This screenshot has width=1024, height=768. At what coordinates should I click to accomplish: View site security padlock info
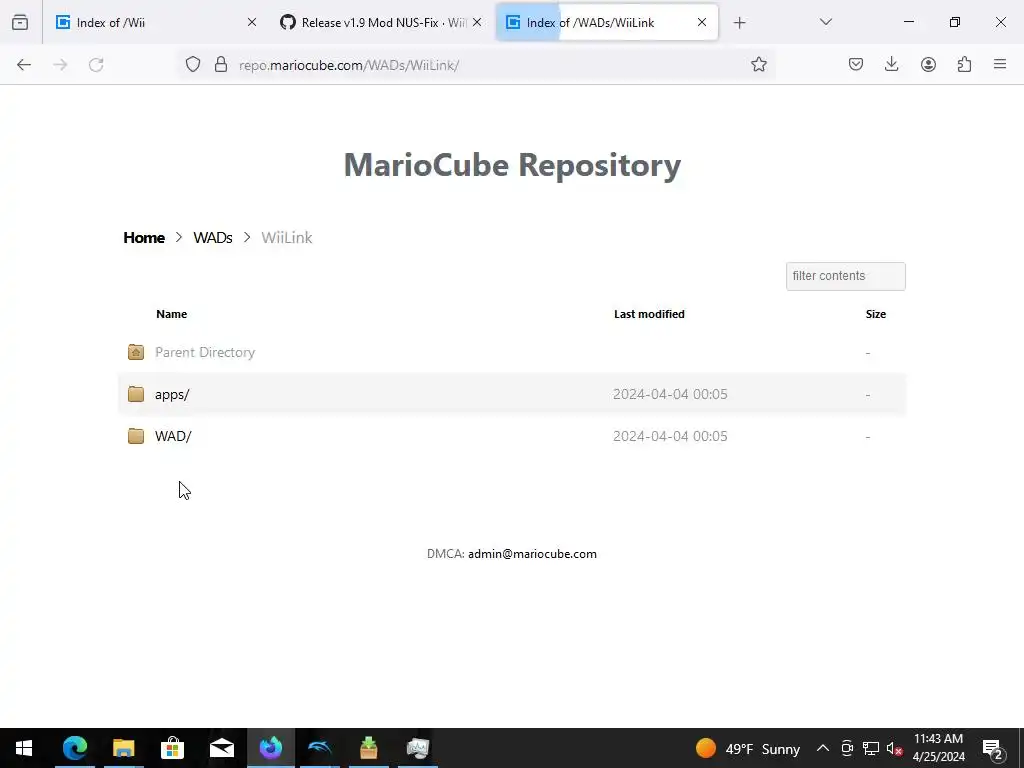pyautogui.click(x=221, y=64)
